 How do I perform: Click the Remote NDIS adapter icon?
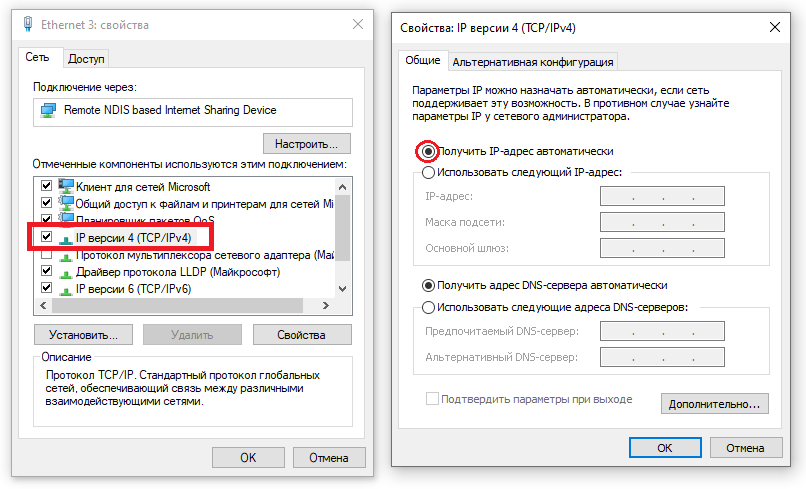(48, 110)
